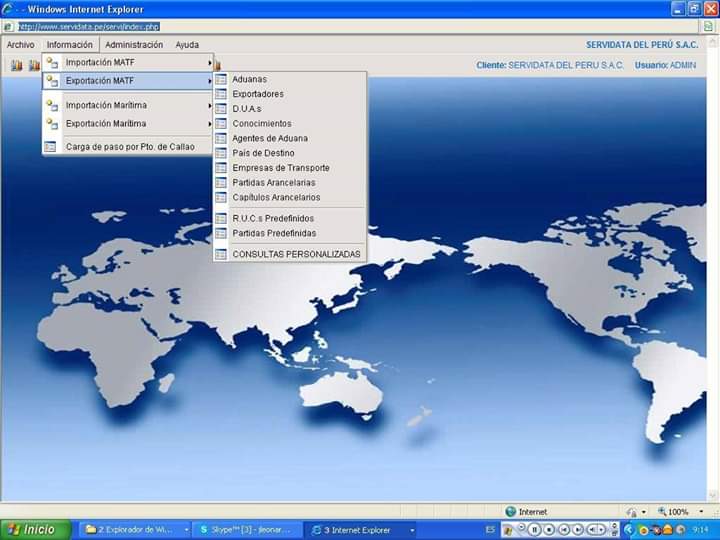Select Partidas Arancelarias option

coord(273,183)
